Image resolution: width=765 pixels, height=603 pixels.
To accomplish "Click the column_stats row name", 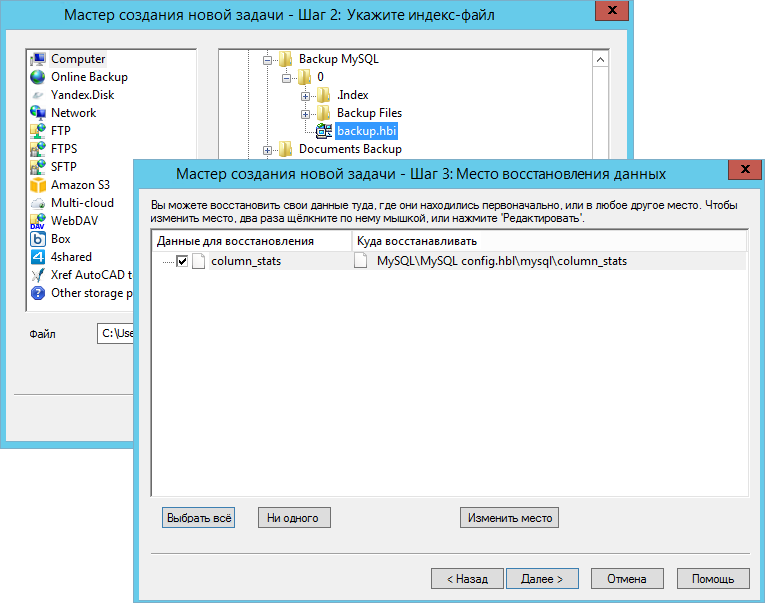I will [x=246, y=261].
